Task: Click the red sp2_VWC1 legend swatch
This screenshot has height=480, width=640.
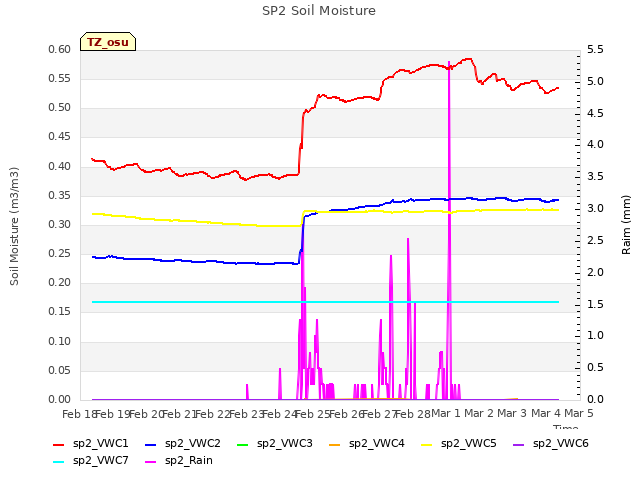Action: click(59, 444)
